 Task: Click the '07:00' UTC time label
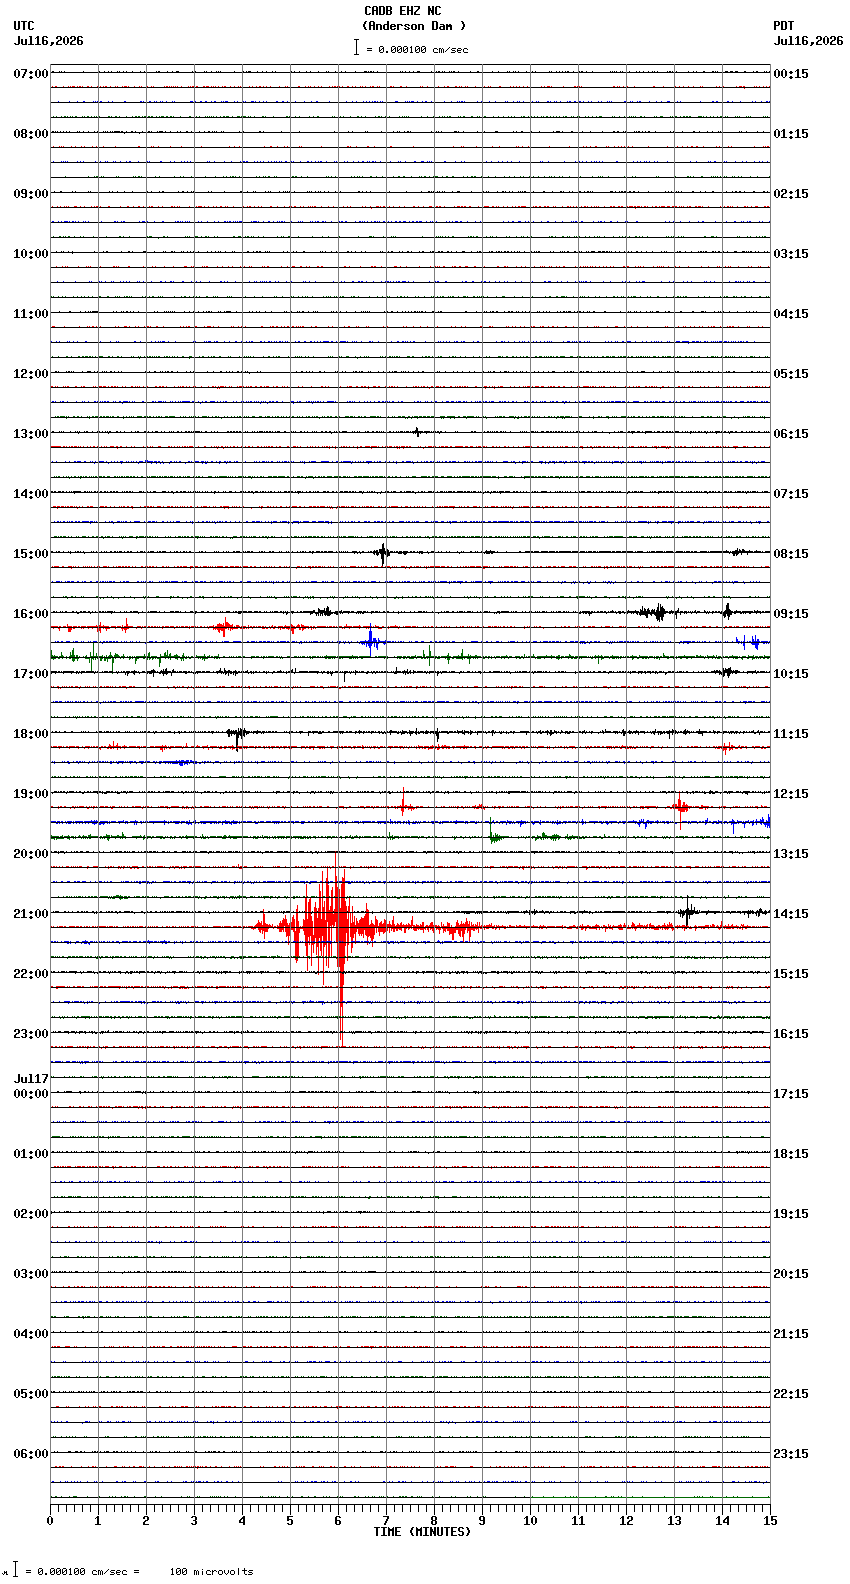click(30, 74)
